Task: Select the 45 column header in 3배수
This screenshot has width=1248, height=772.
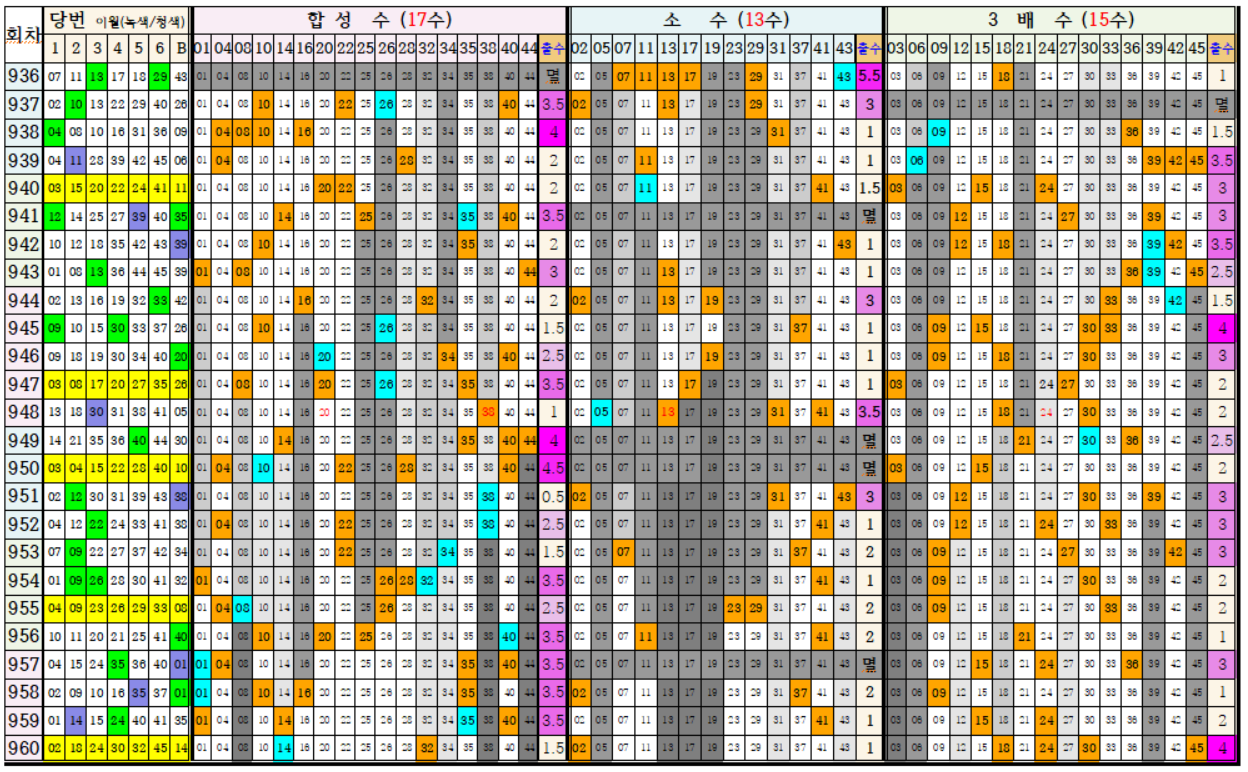Action: (1196, 48)
